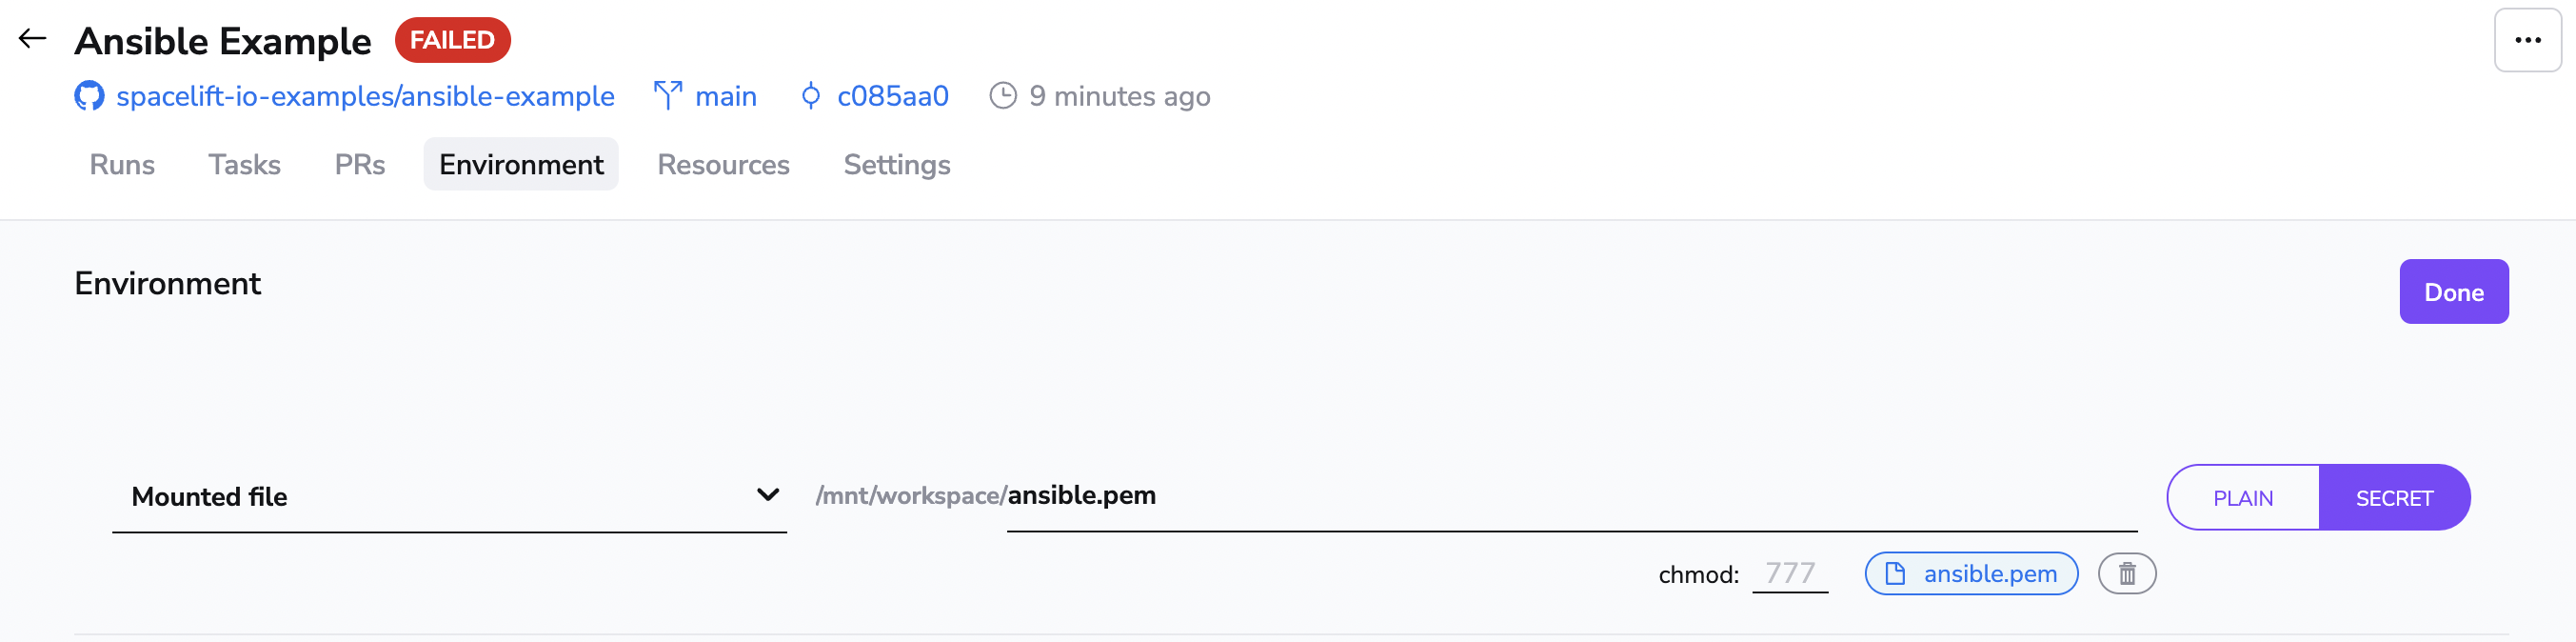Select the commit icon beside c085aa0
Viewport: 2576px width, 642px height.
tap(810, 96)
